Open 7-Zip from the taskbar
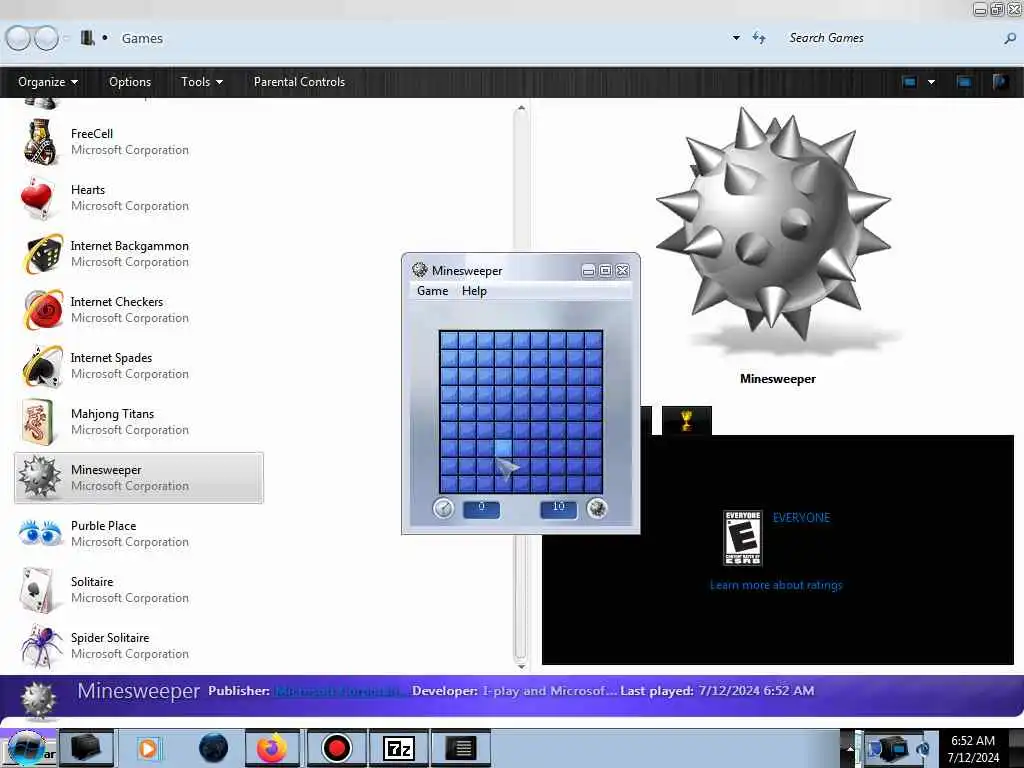 [398, 748]
